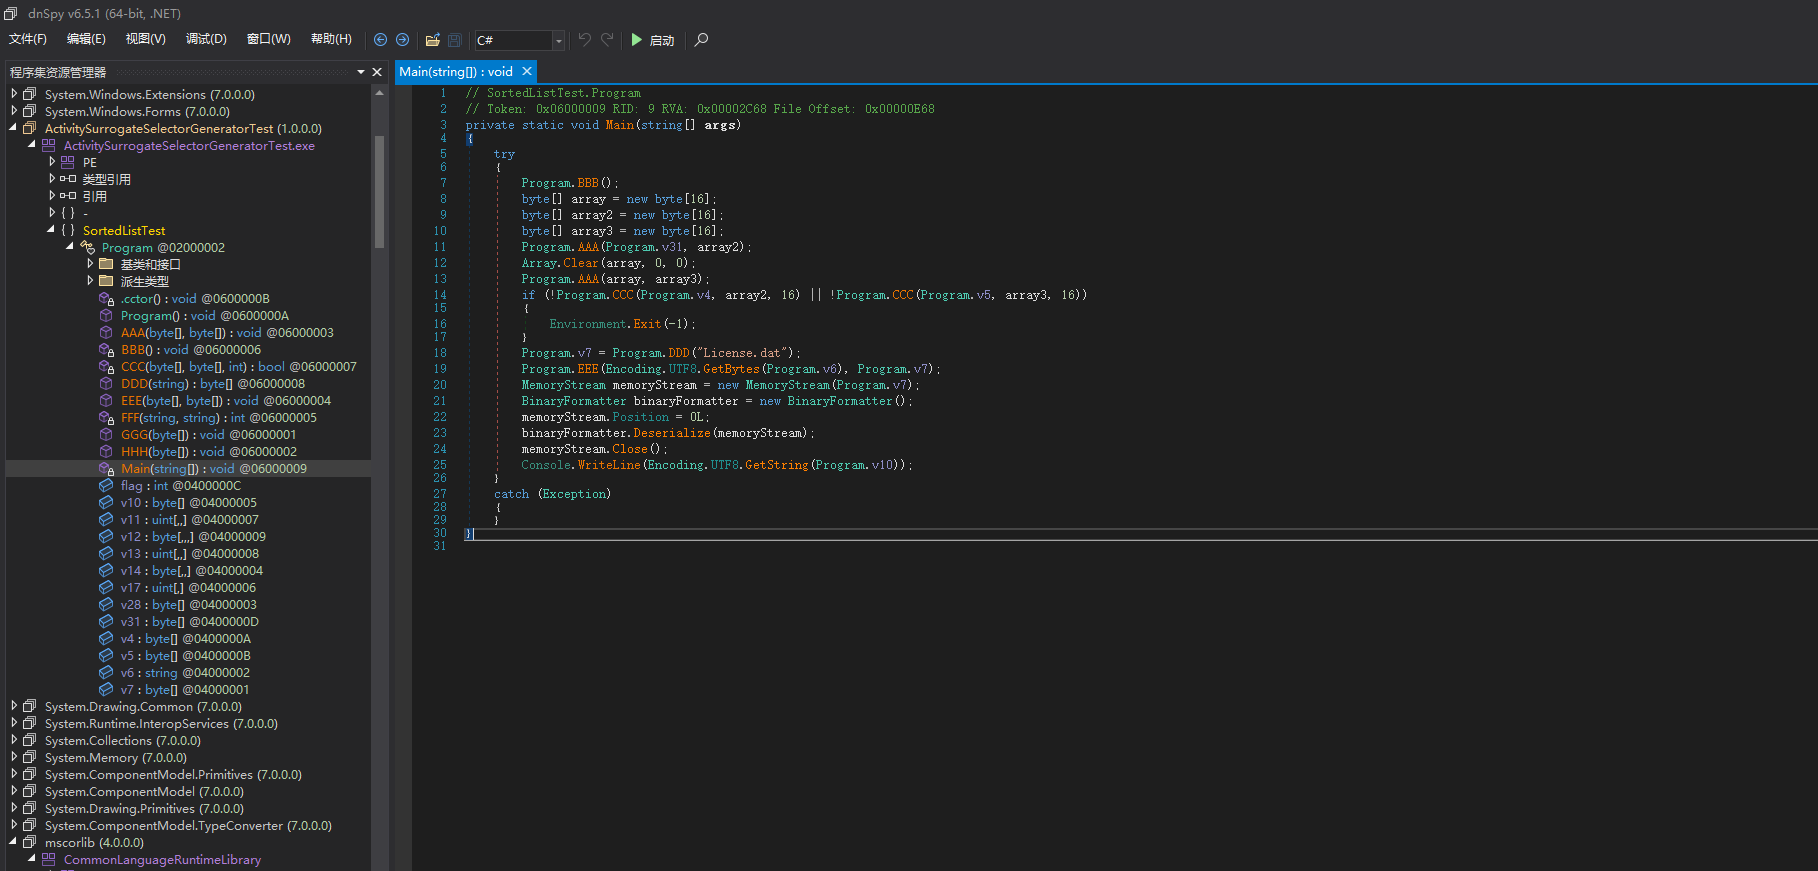Click Deserialize method reference in code
Screen dimensions: 1818x871
pos(671,433)
